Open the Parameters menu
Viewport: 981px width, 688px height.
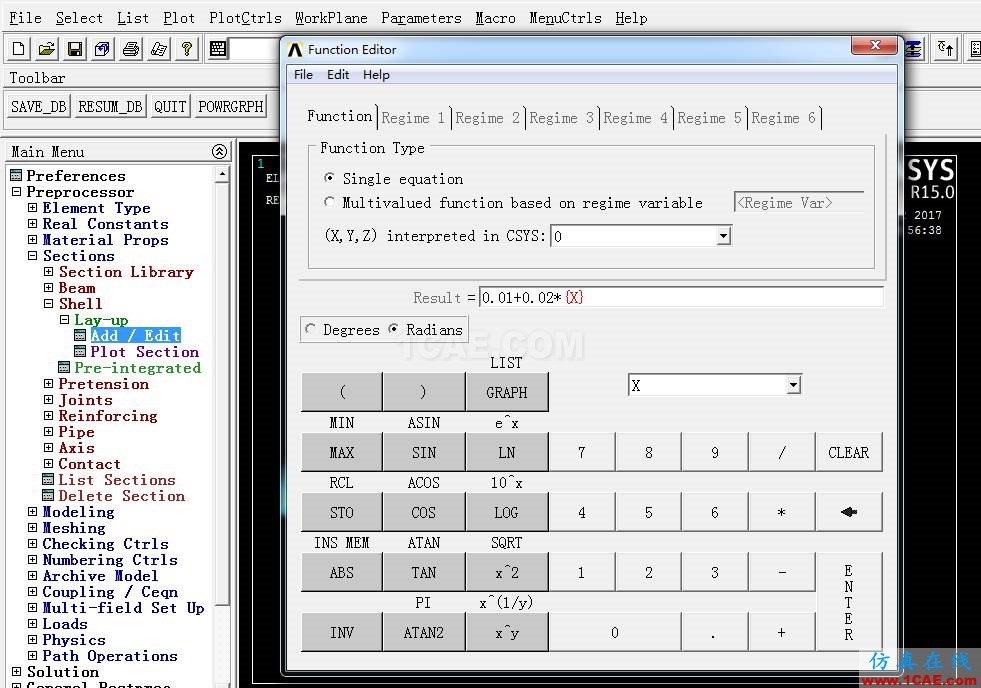(x=421, y=18)
